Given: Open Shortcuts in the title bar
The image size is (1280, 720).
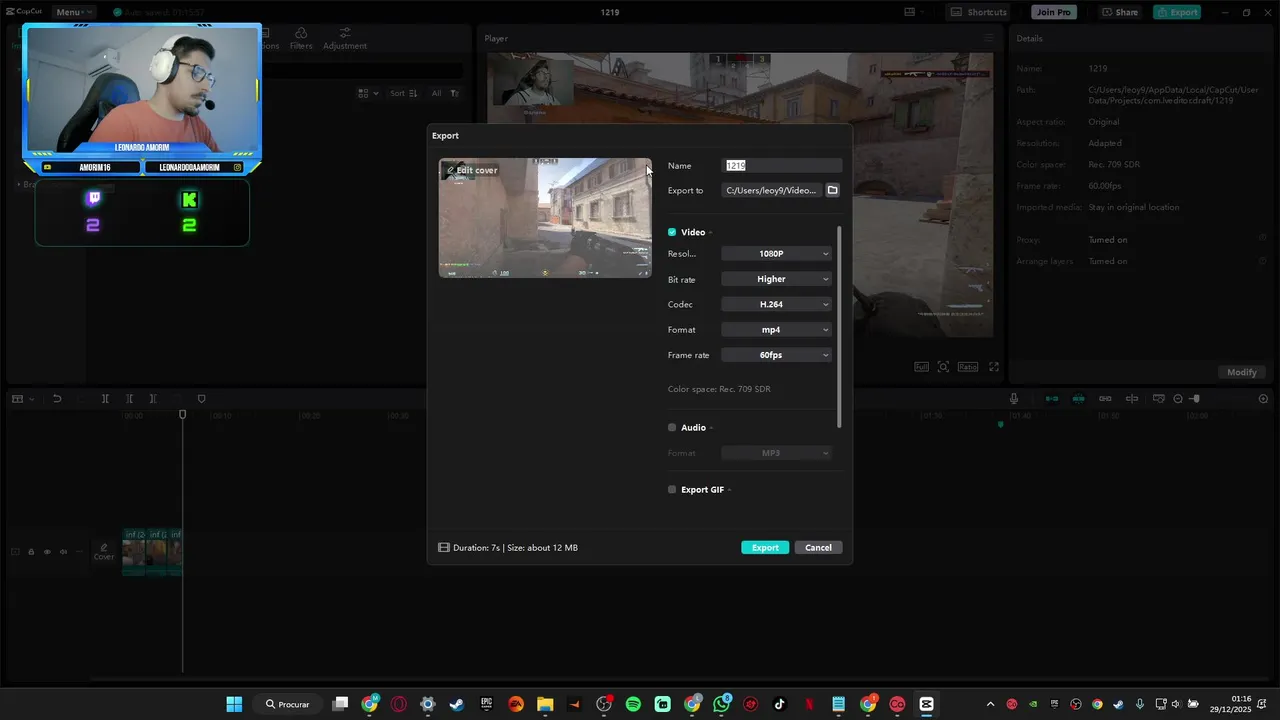Looking at the screenshot, I should [x=979, y=12].
